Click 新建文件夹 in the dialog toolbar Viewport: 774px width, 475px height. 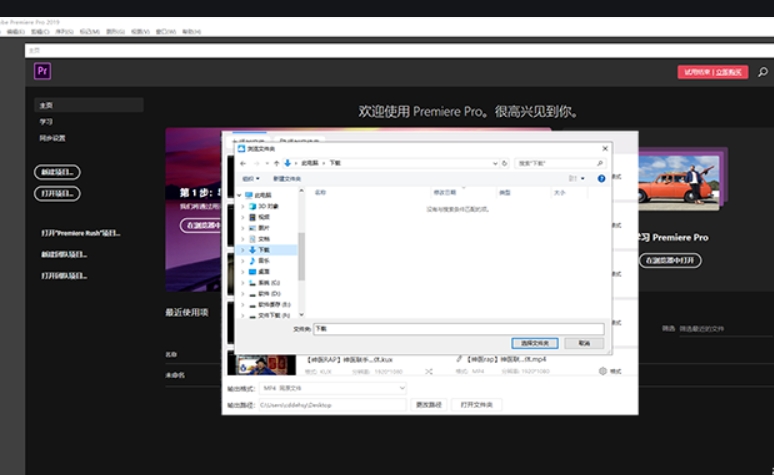[x=287, y=179]
